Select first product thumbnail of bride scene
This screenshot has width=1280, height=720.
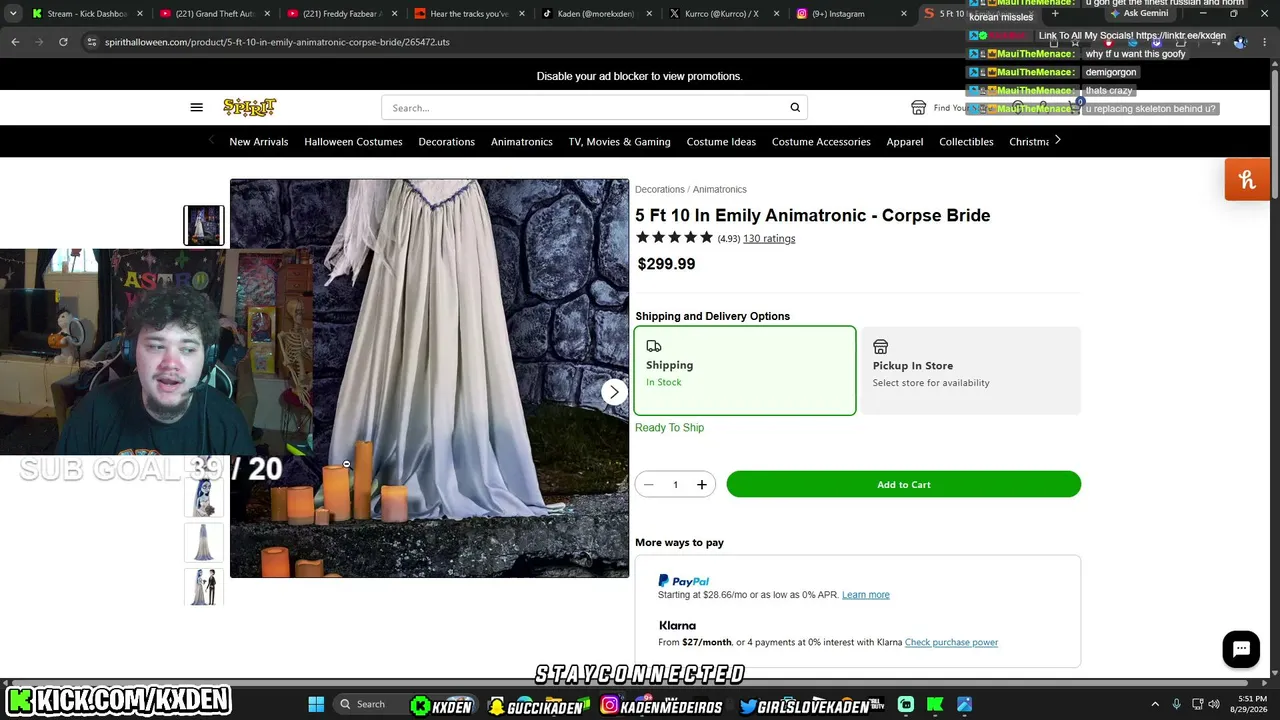click(x=204, y=225)
